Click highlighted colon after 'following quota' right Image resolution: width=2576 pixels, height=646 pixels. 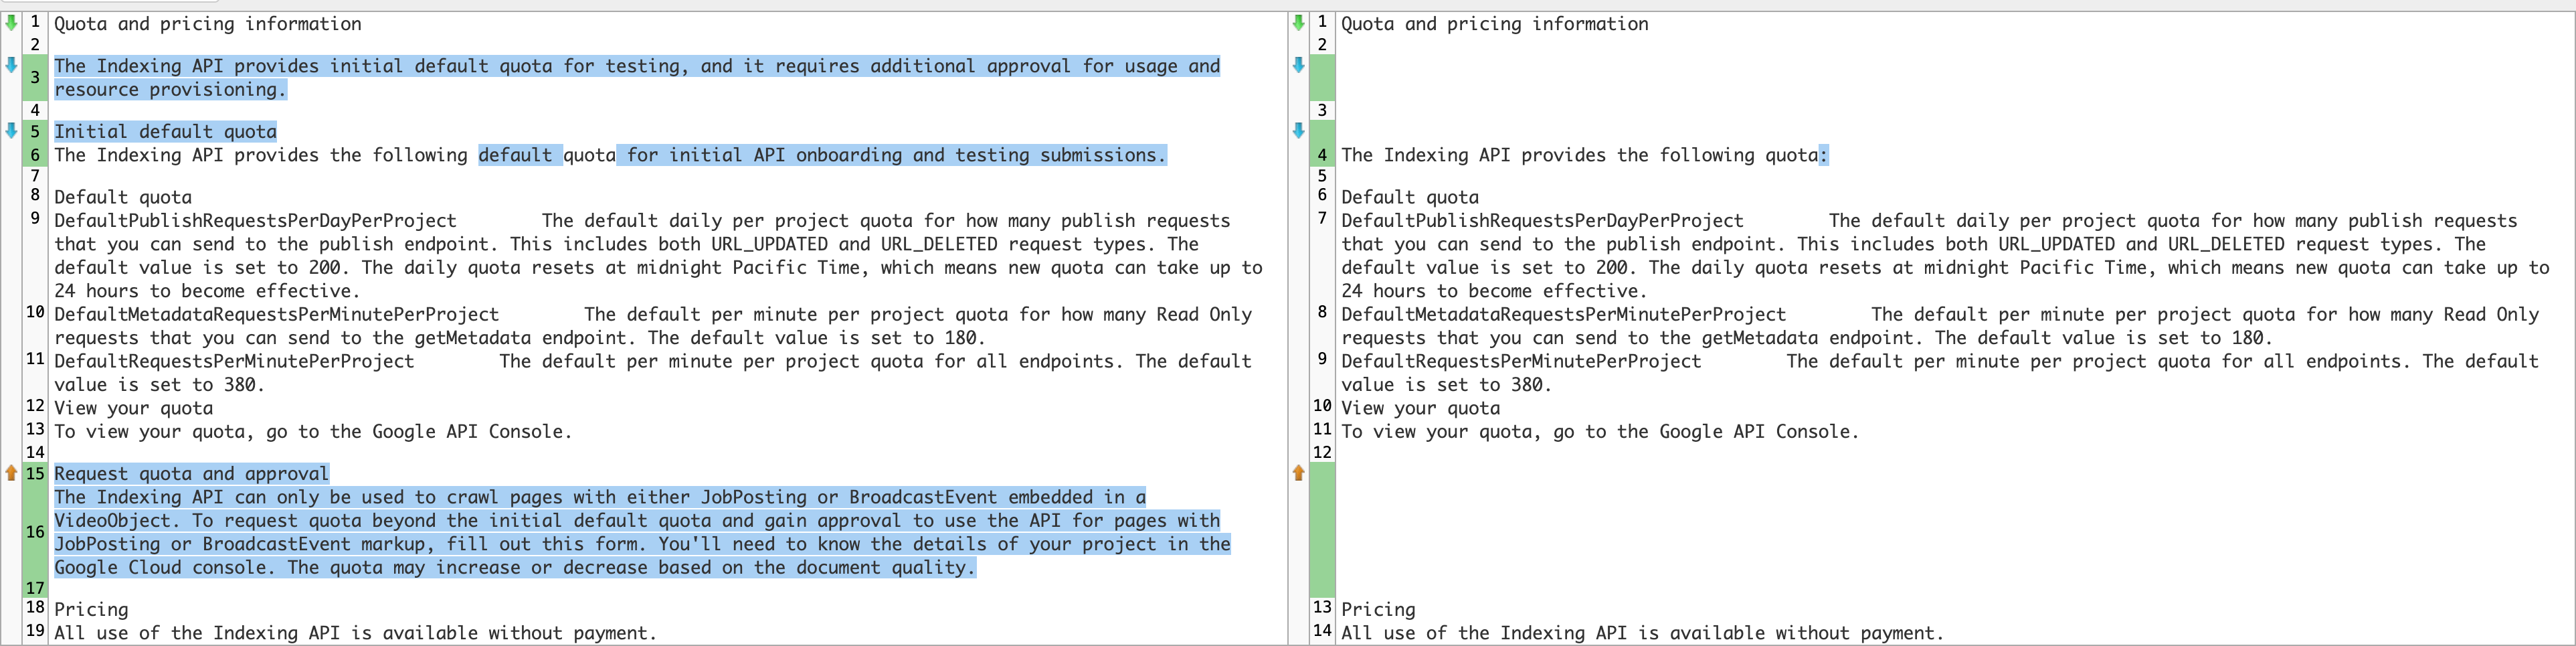(x=1823, y=155)
